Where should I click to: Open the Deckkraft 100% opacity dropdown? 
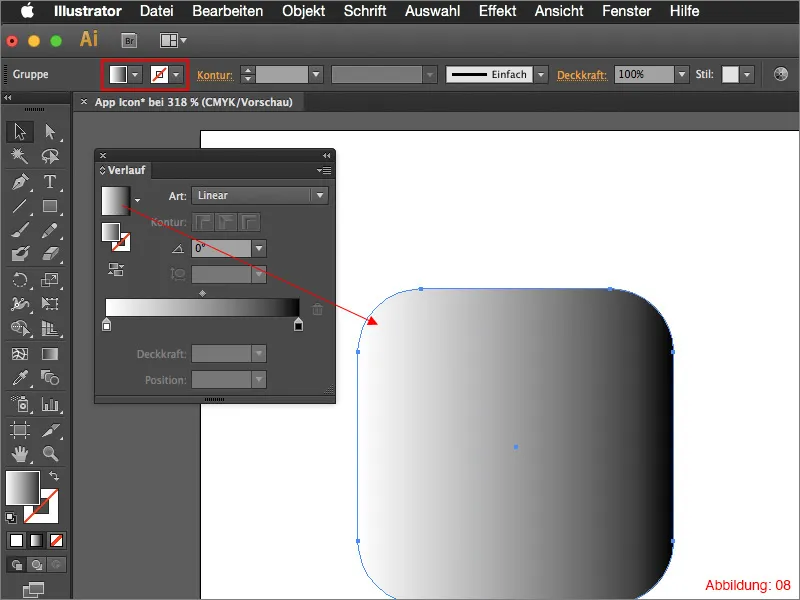coord(682,74)
